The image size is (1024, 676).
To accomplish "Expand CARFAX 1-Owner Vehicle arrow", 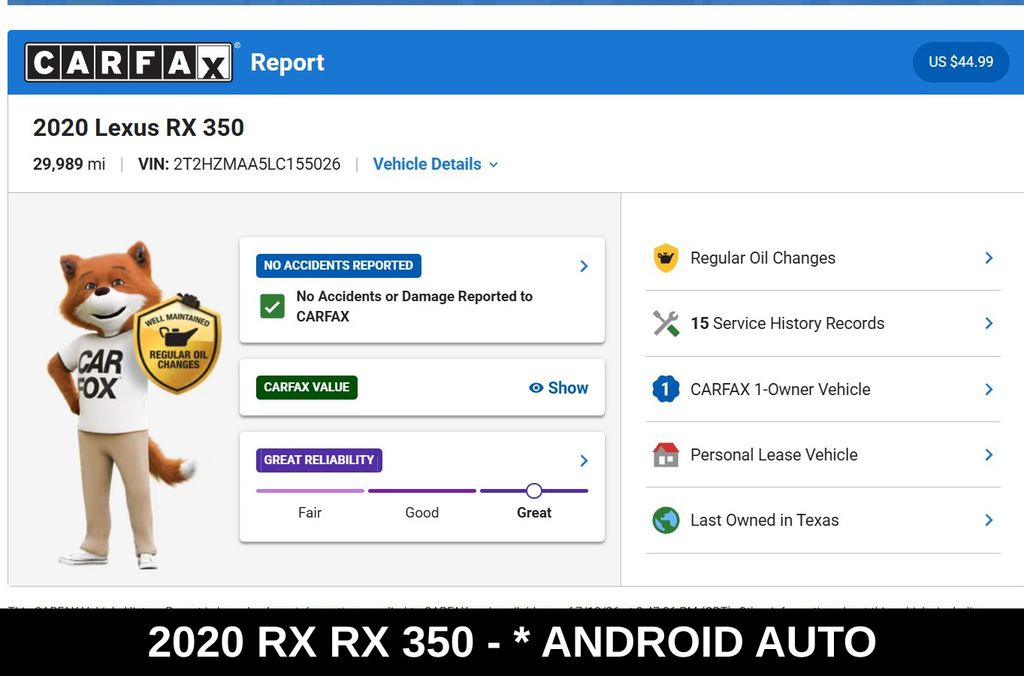I will pyautogui.click(x=989, y=389).
